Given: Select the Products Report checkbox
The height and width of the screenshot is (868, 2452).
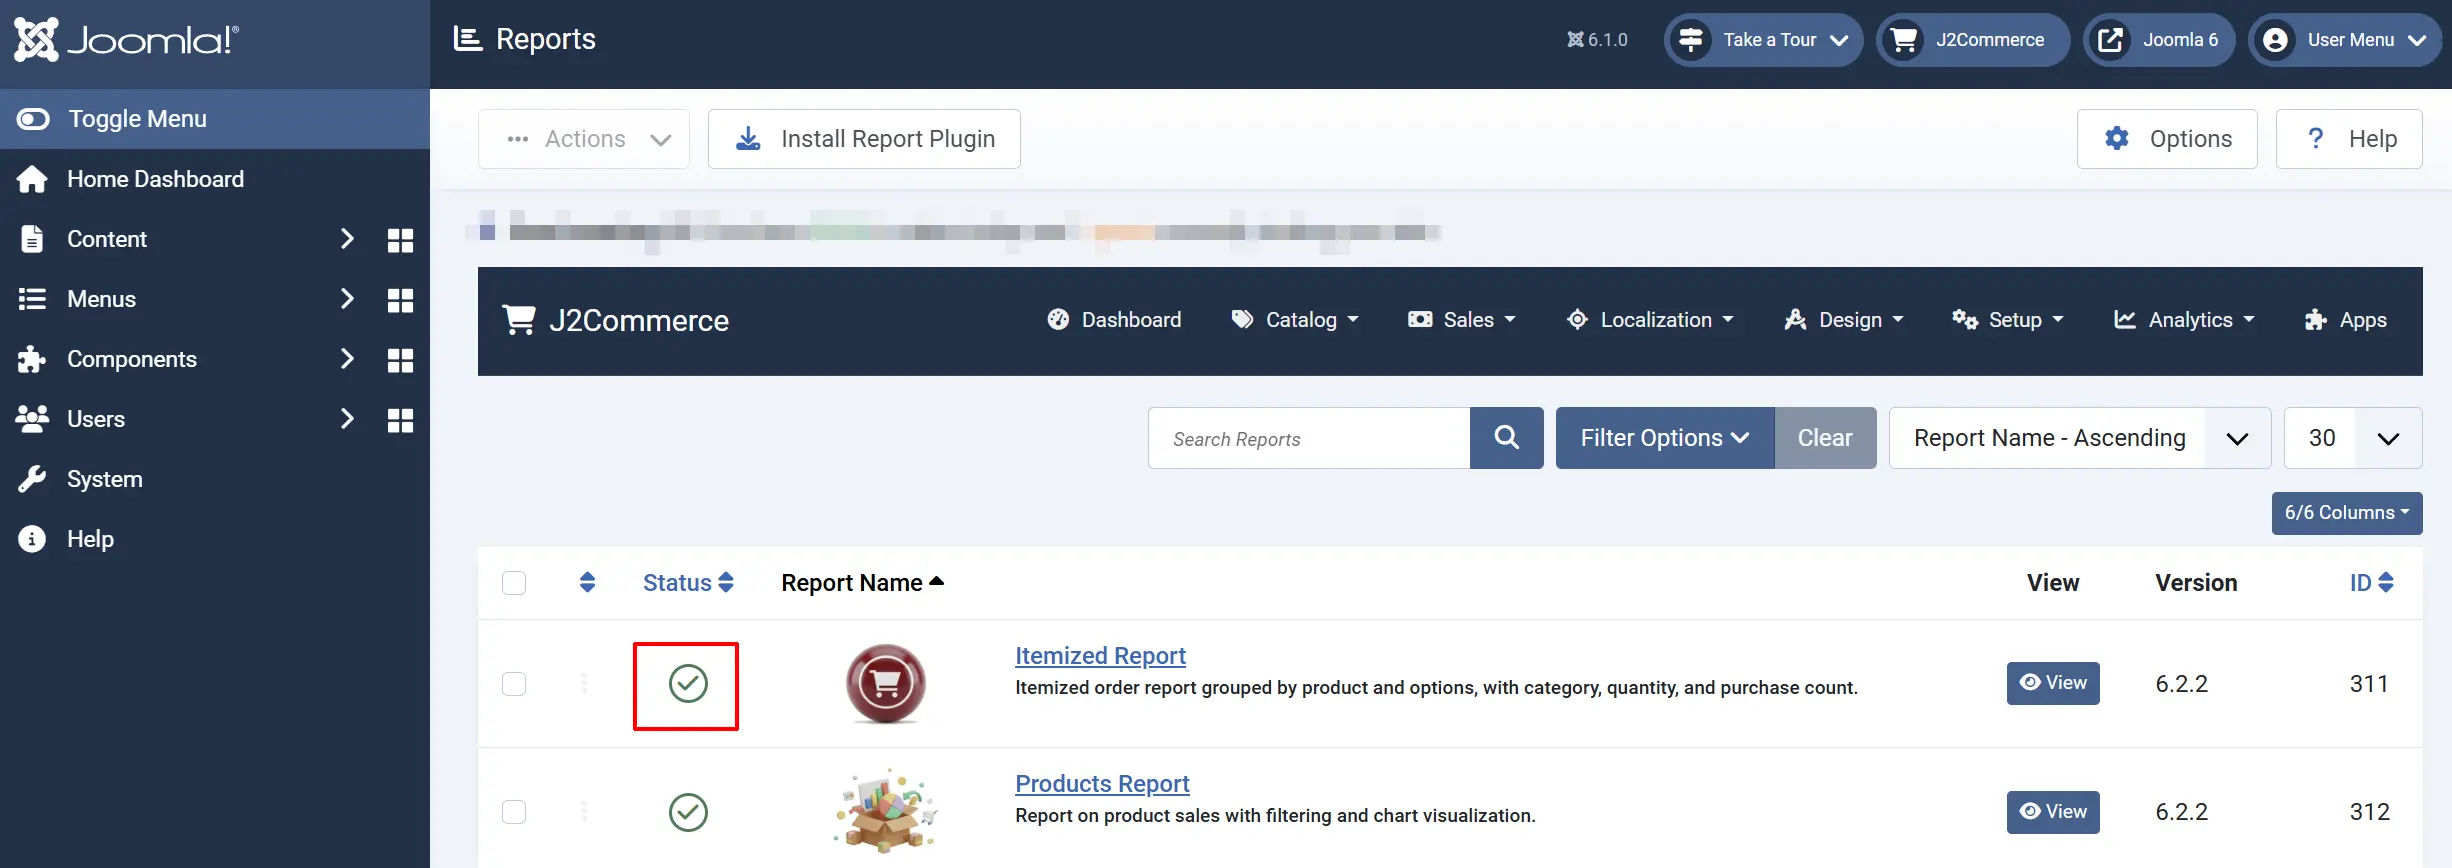Looking at the screenshot, I should click(514, 812).
